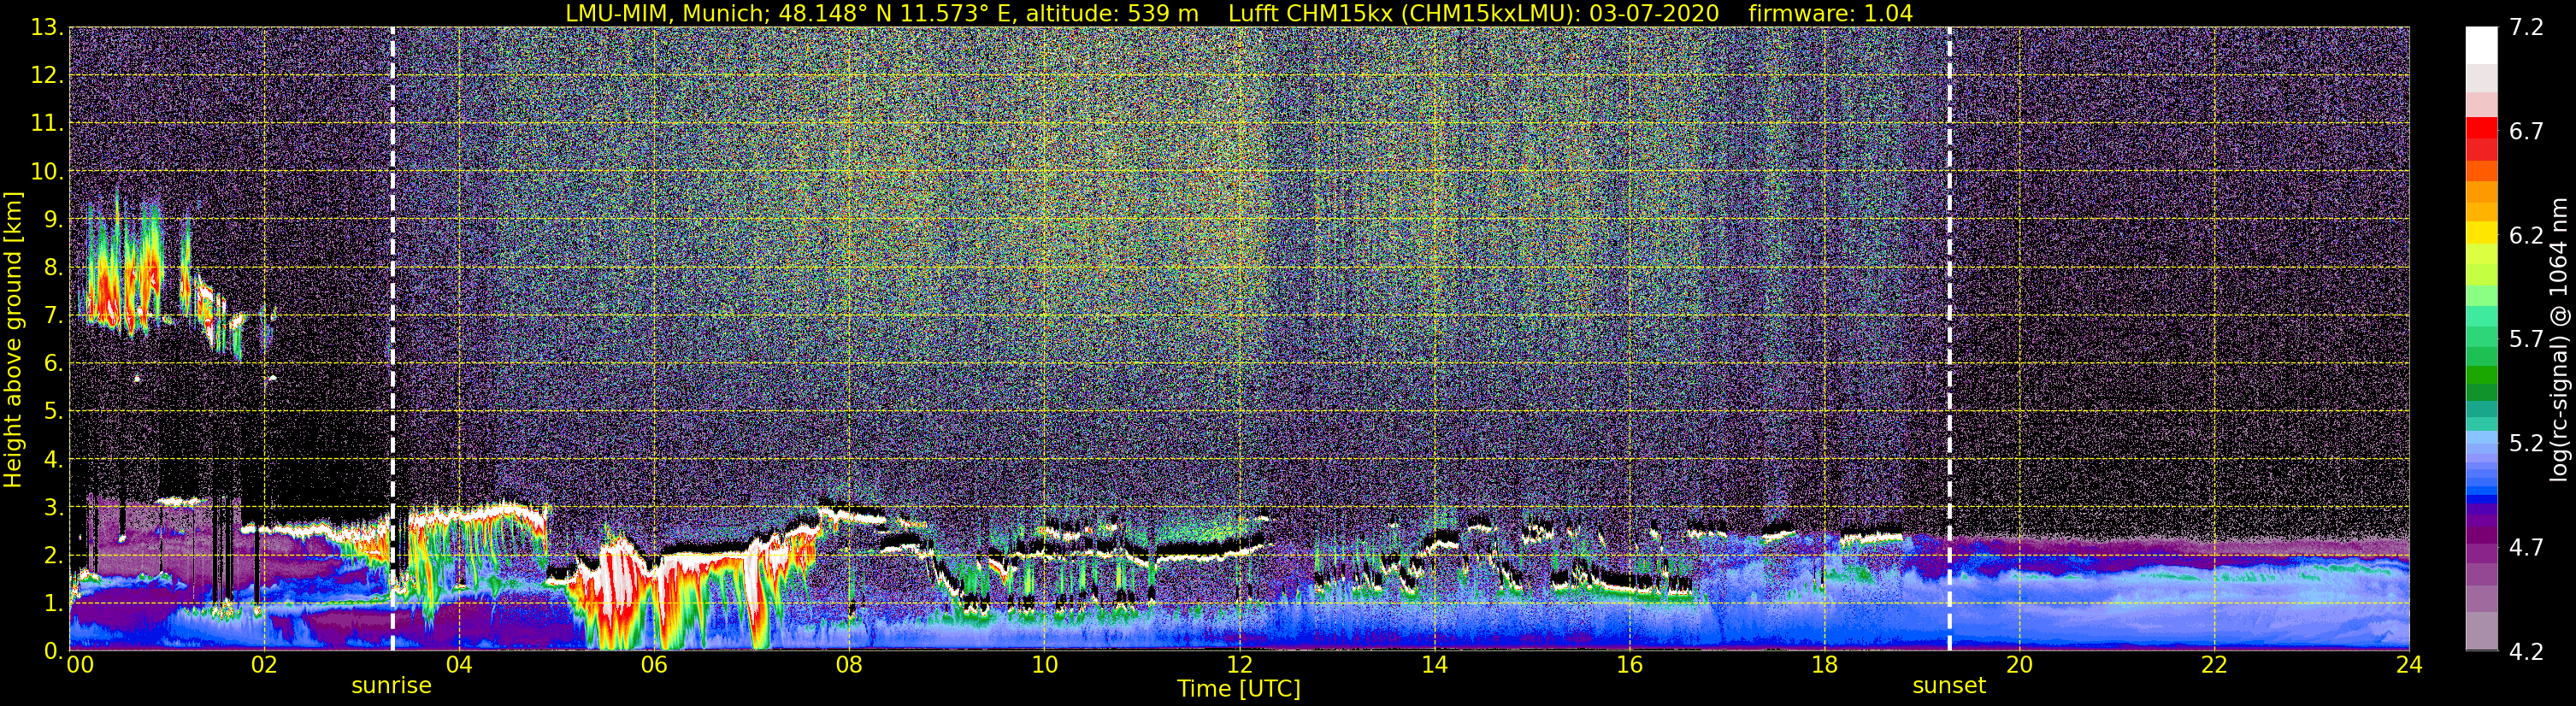Click the height axis tick label "7."
Screen dimensions: 2576x706
point(52,316)
